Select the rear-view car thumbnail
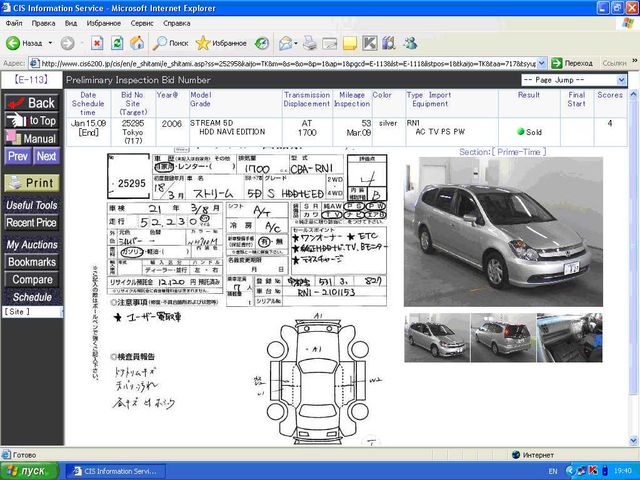The image size is (640, 480). pos(503,338)
